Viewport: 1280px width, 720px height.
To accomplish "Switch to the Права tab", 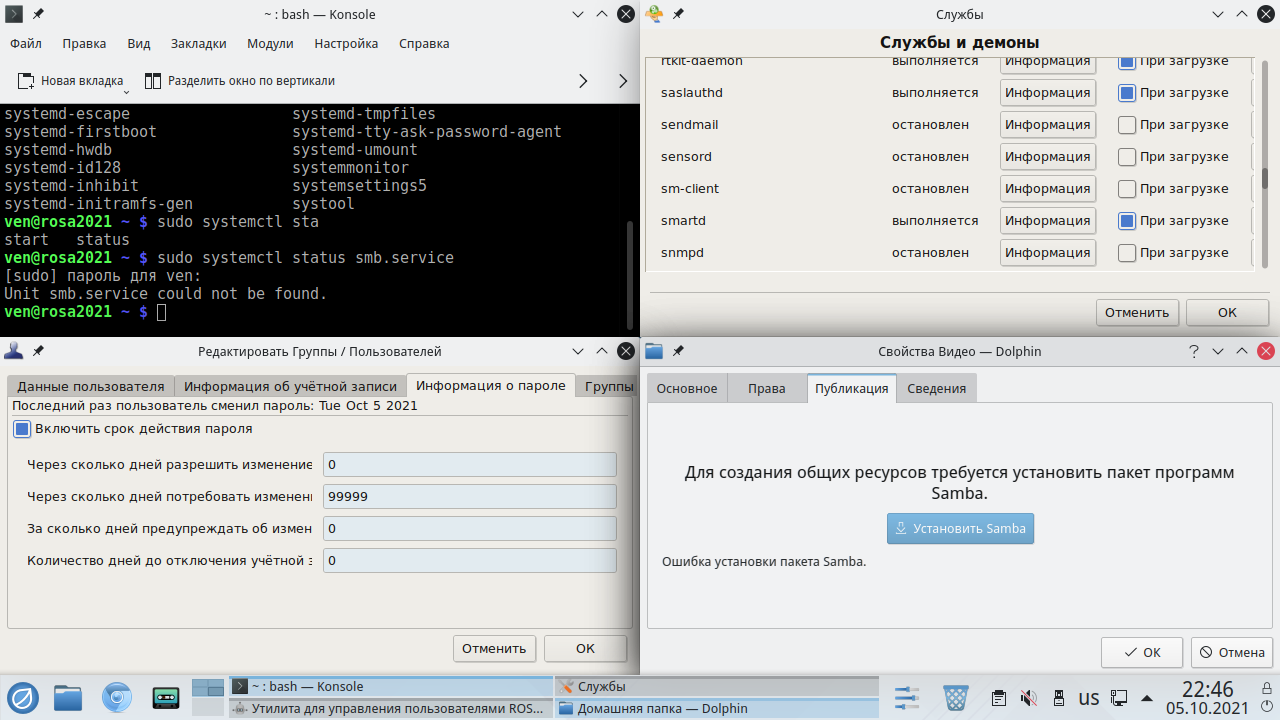I will pyautogui.click(x=766, y=389).
